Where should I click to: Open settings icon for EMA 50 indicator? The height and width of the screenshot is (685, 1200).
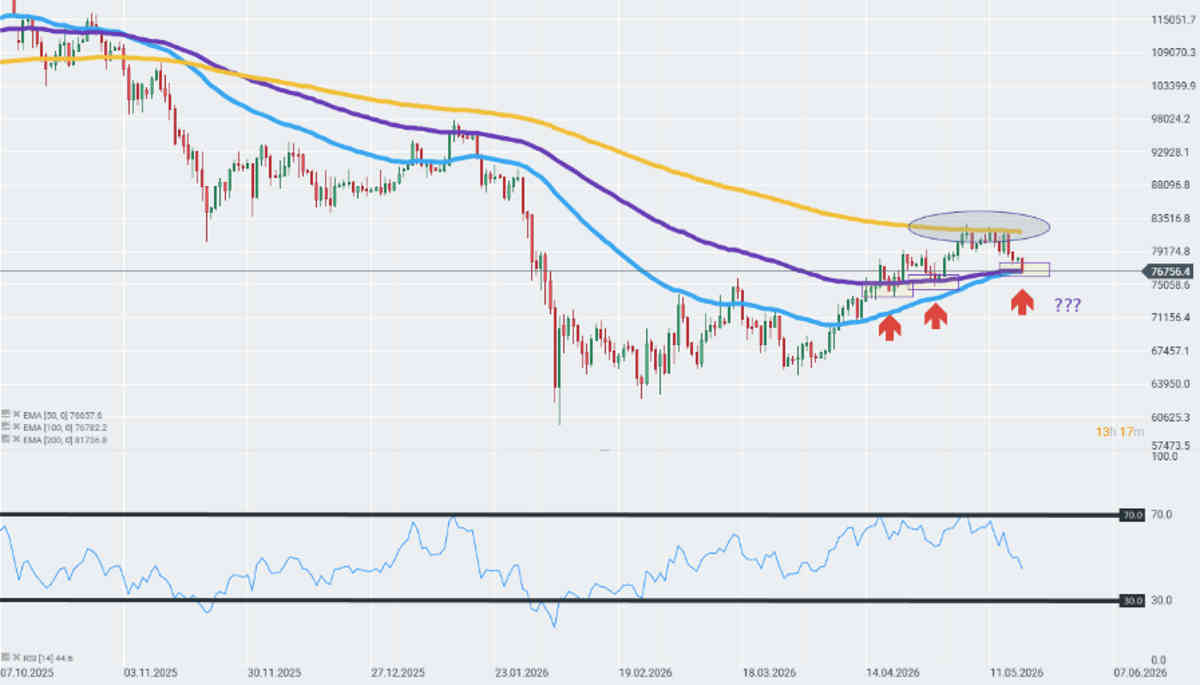6,413
